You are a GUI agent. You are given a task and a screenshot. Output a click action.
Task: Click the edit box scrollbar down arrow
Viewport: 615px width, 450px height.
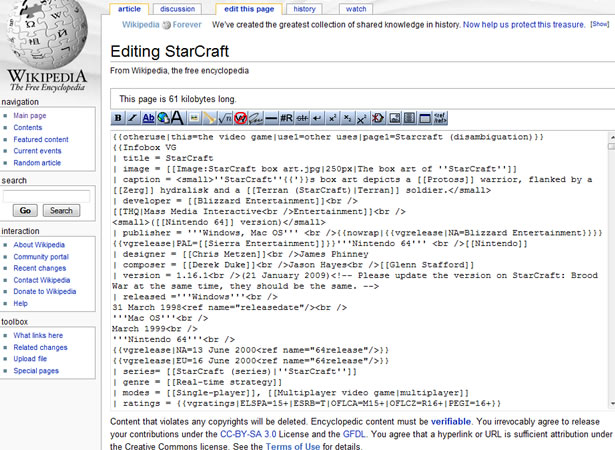(x=612, y=404)
